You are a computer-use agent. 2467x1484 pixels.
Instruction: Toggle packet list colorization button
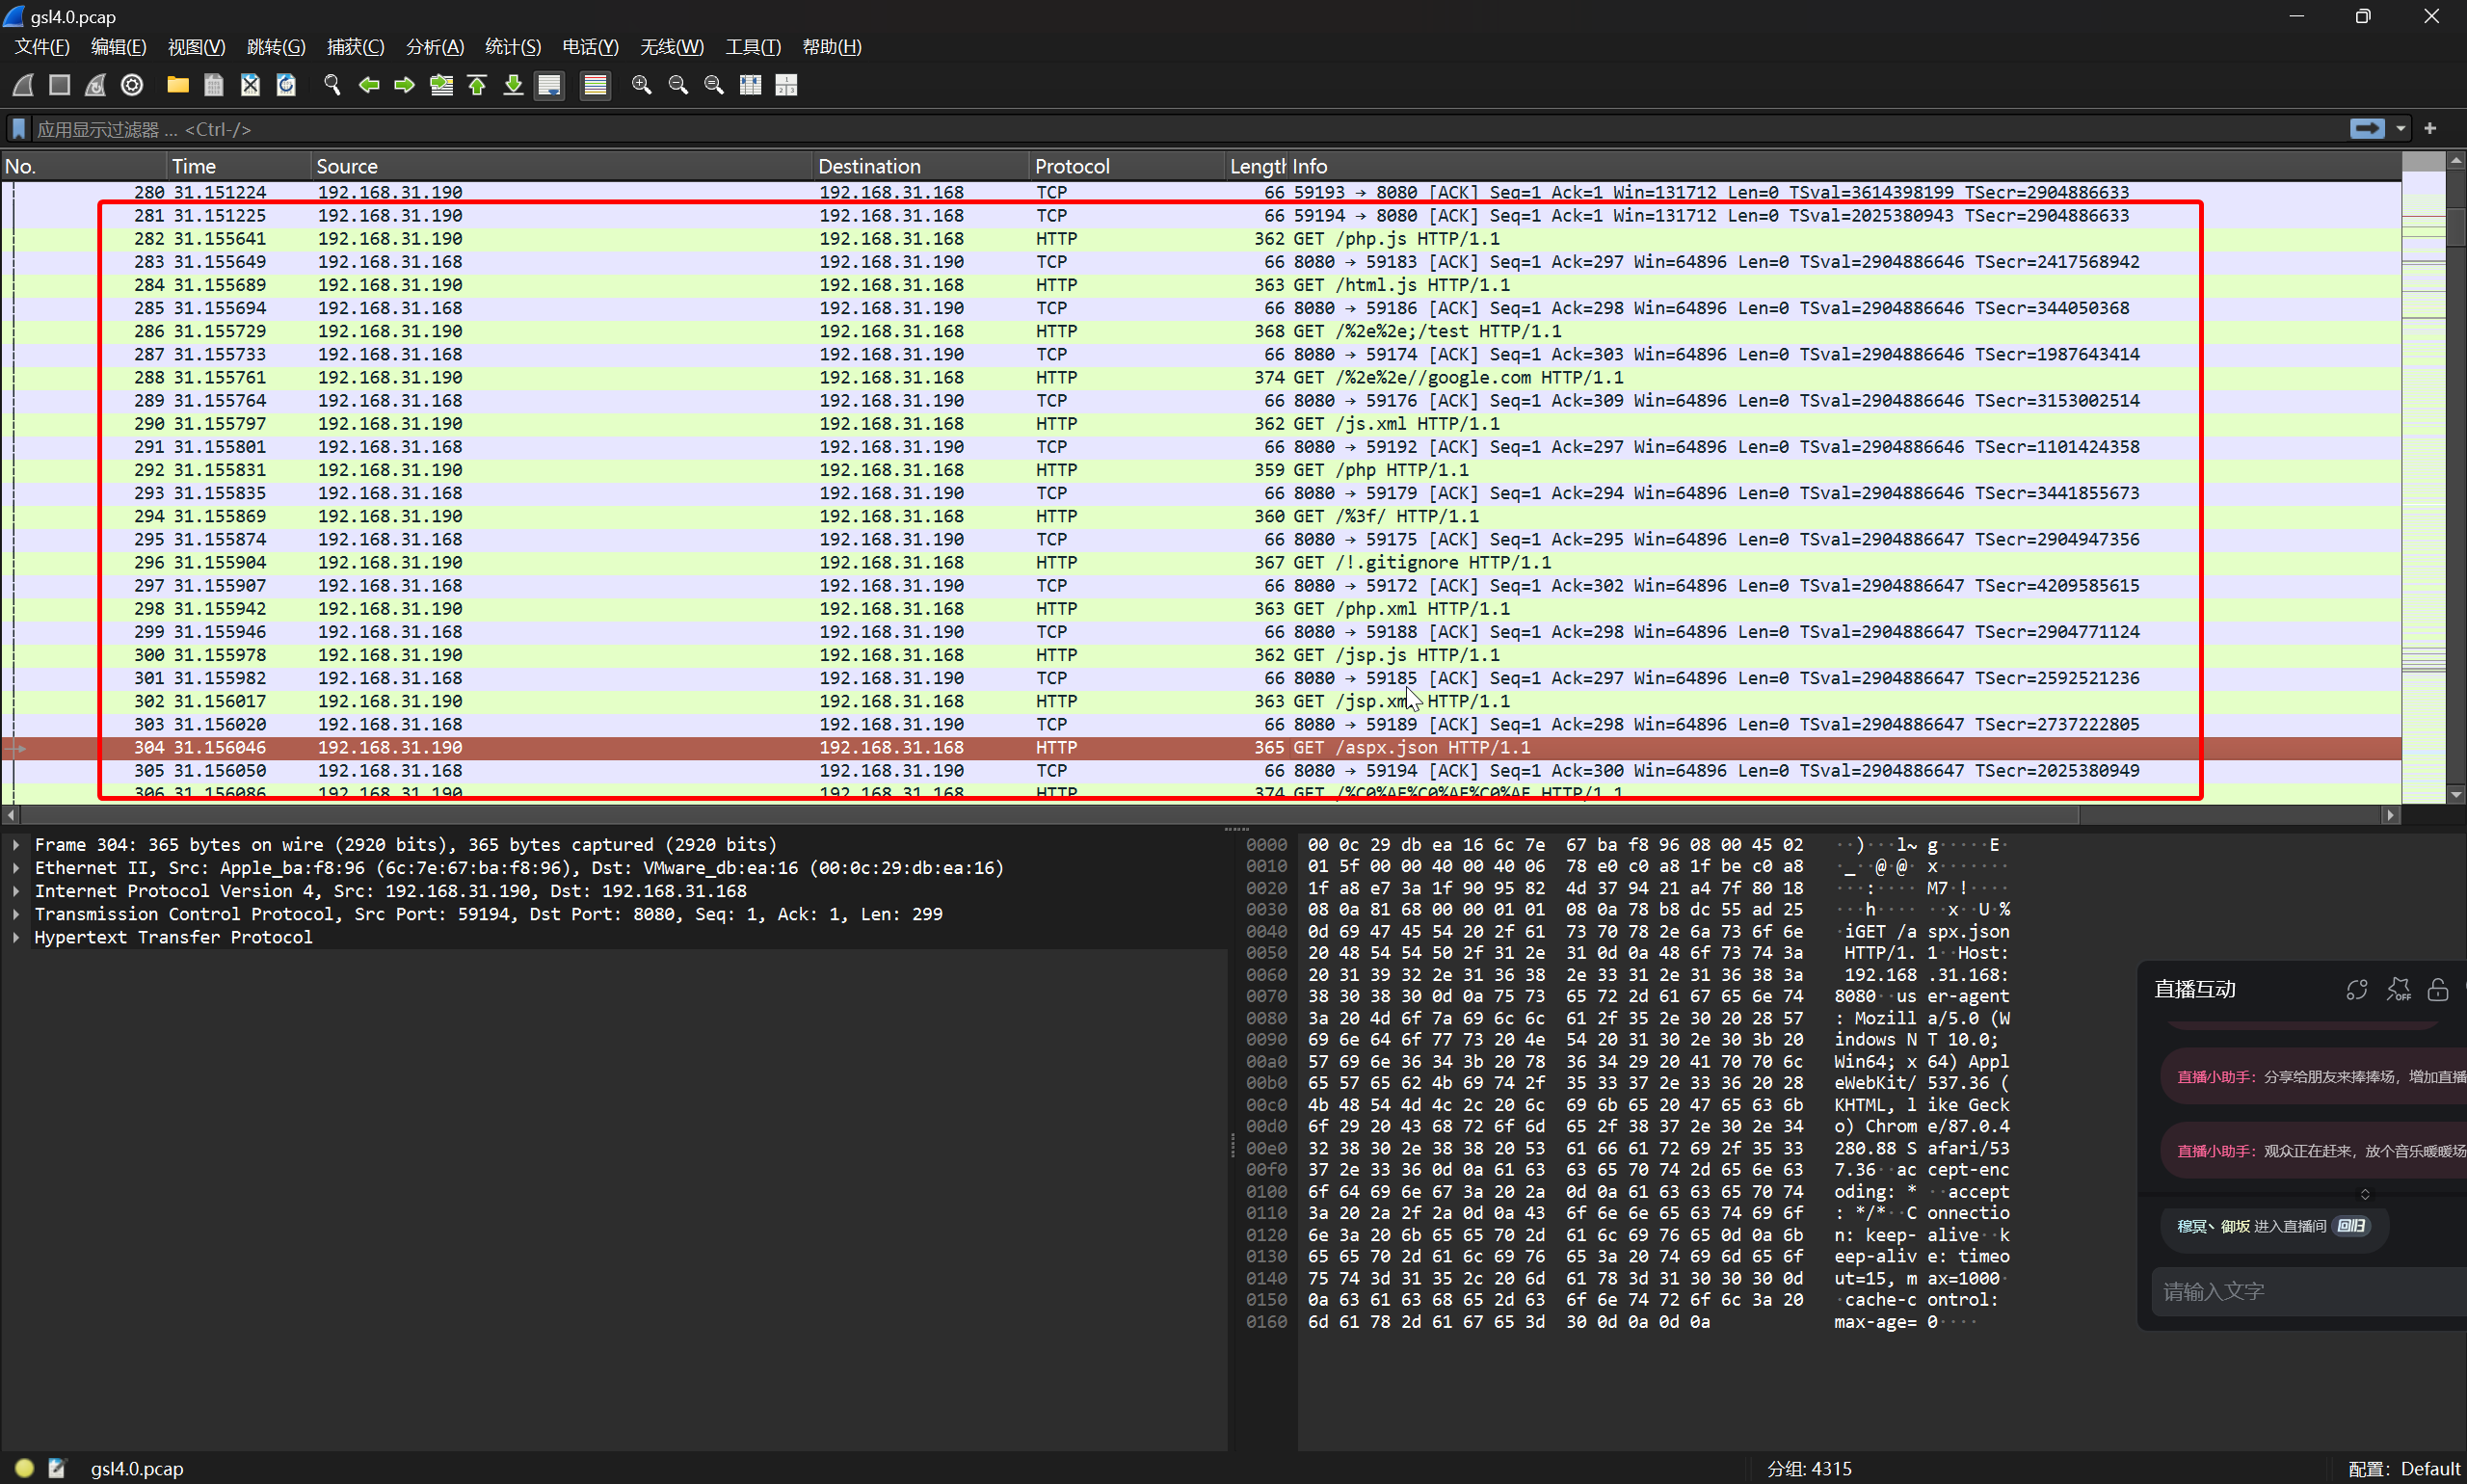pos(595,85)
